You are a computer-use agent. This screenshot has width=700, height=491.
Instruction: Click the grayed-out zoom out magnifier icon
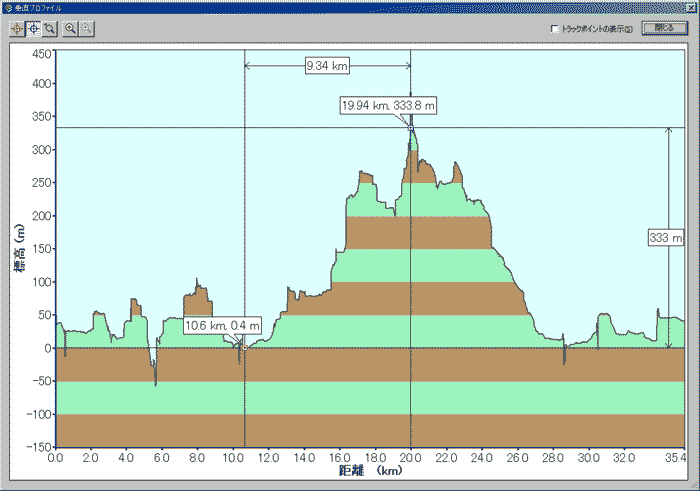(x=87, y=29)
